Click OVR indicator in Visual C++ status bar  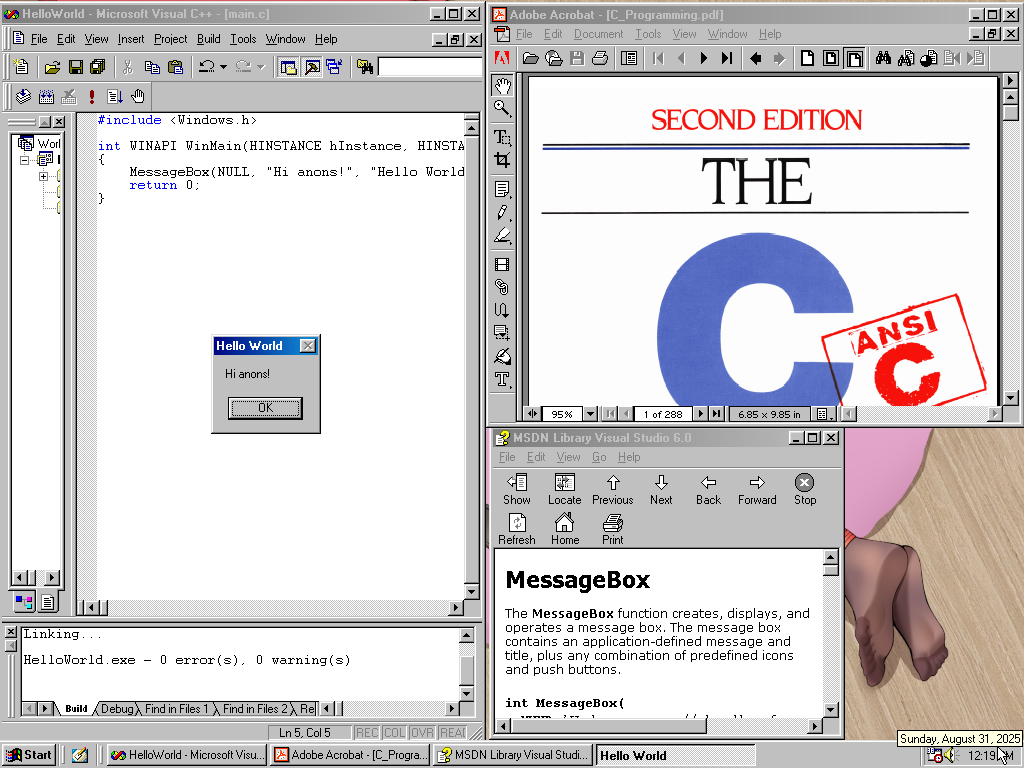pos(422,733)
